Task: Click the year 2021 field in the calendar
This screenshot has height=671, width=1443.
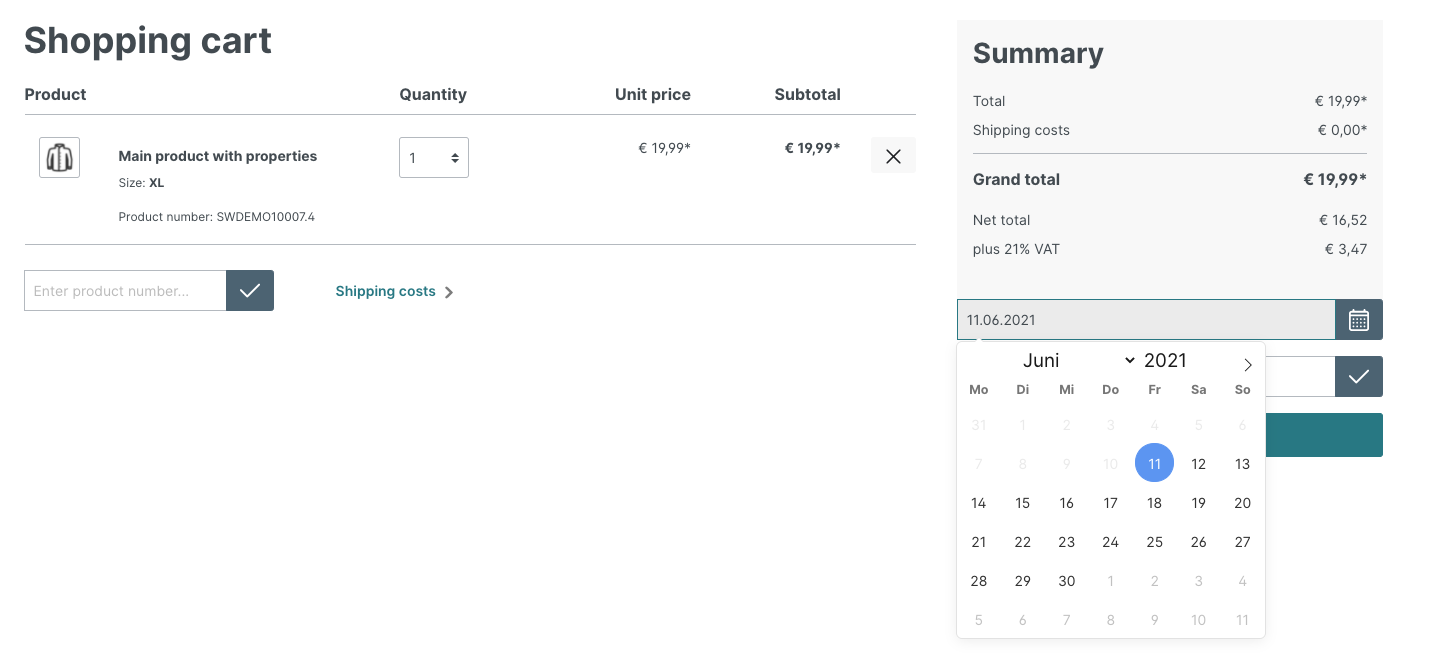Action: pos(1165,361)
